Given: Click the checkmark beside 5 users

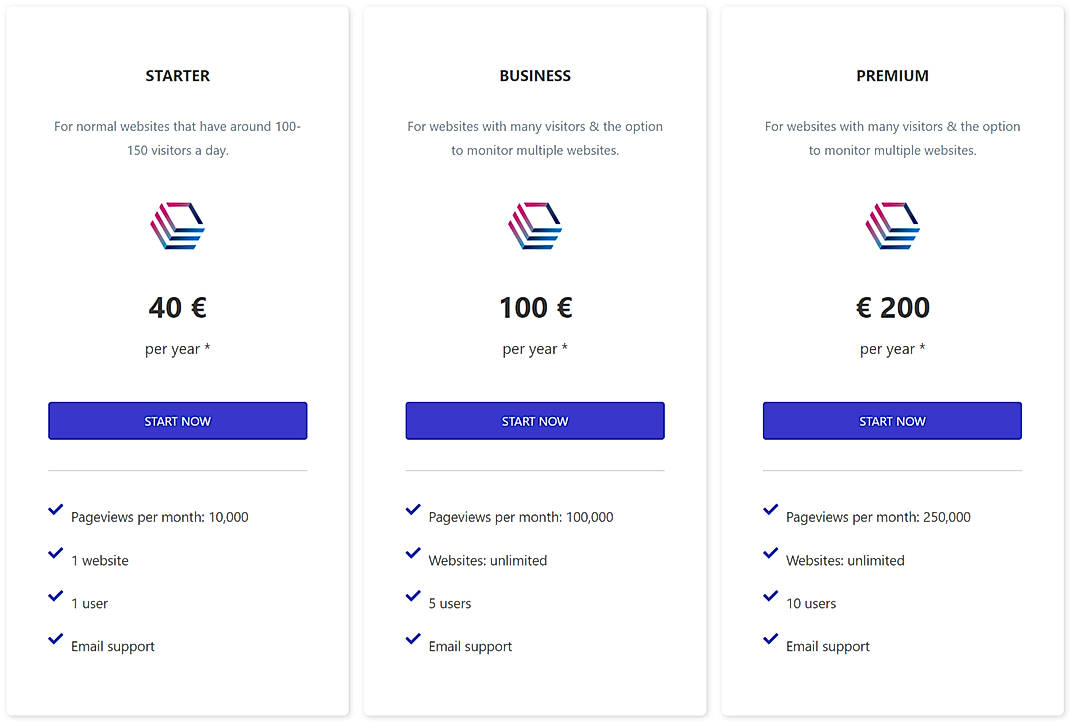Looking at the screenshot, I should (413, 596).
